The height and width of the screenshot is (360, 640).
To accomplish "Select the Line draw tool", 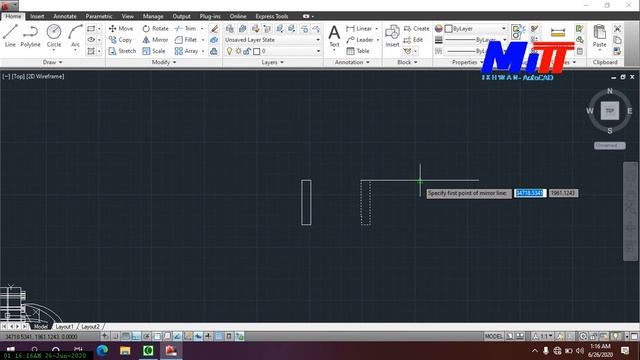I will pyautogui.click(x=10, y=36).
